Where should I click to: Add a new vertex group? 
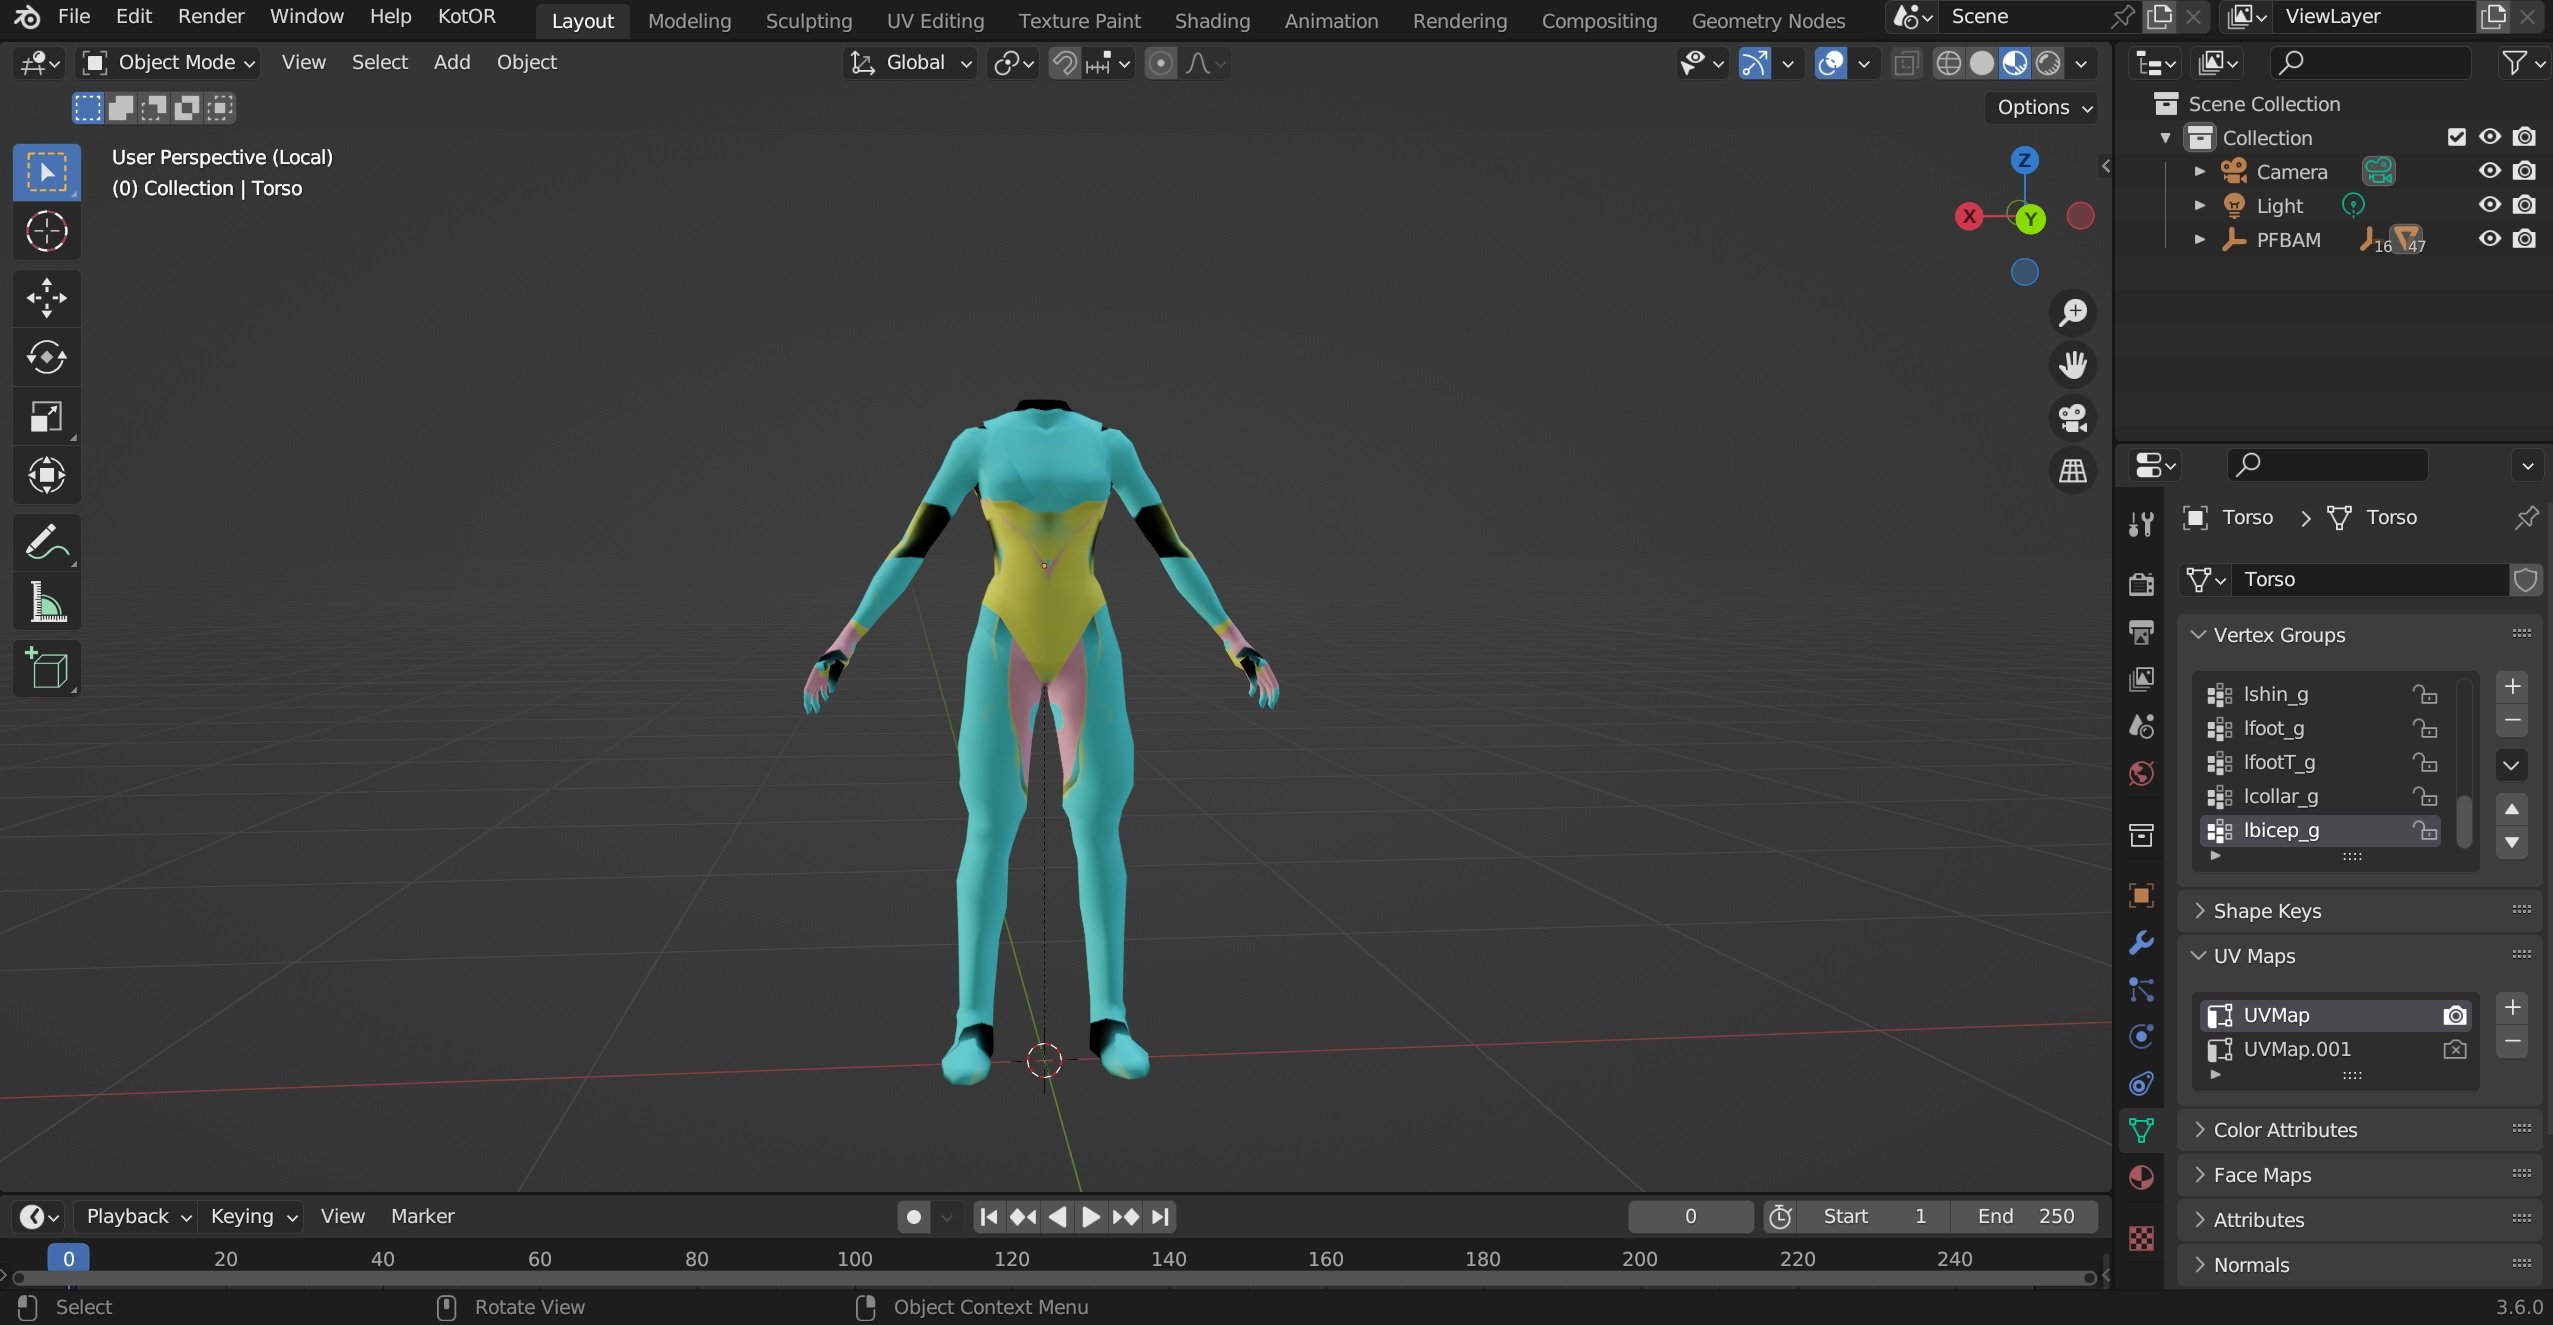click(x=2512, y=686)
